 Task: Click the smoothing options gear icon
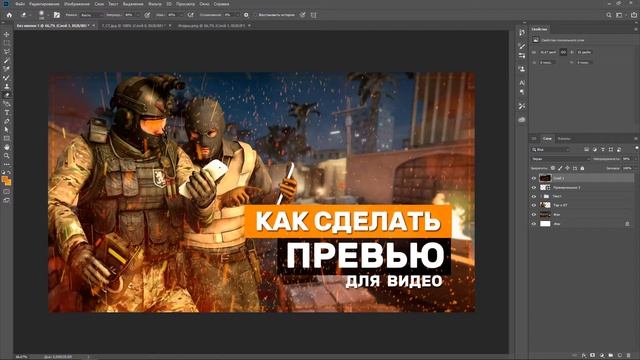[246, 15]
